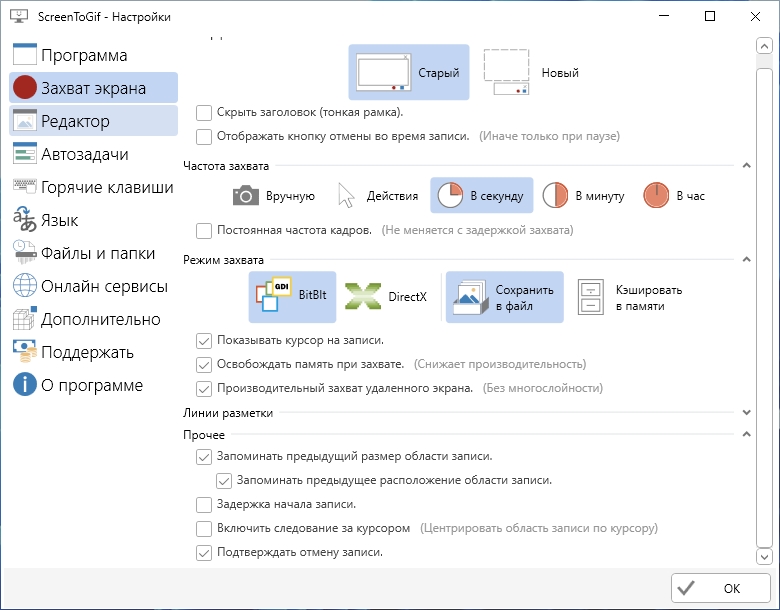Uncheck Подтверждать отмену записи
The image size is (780, 610).
[x=204, y=552]
